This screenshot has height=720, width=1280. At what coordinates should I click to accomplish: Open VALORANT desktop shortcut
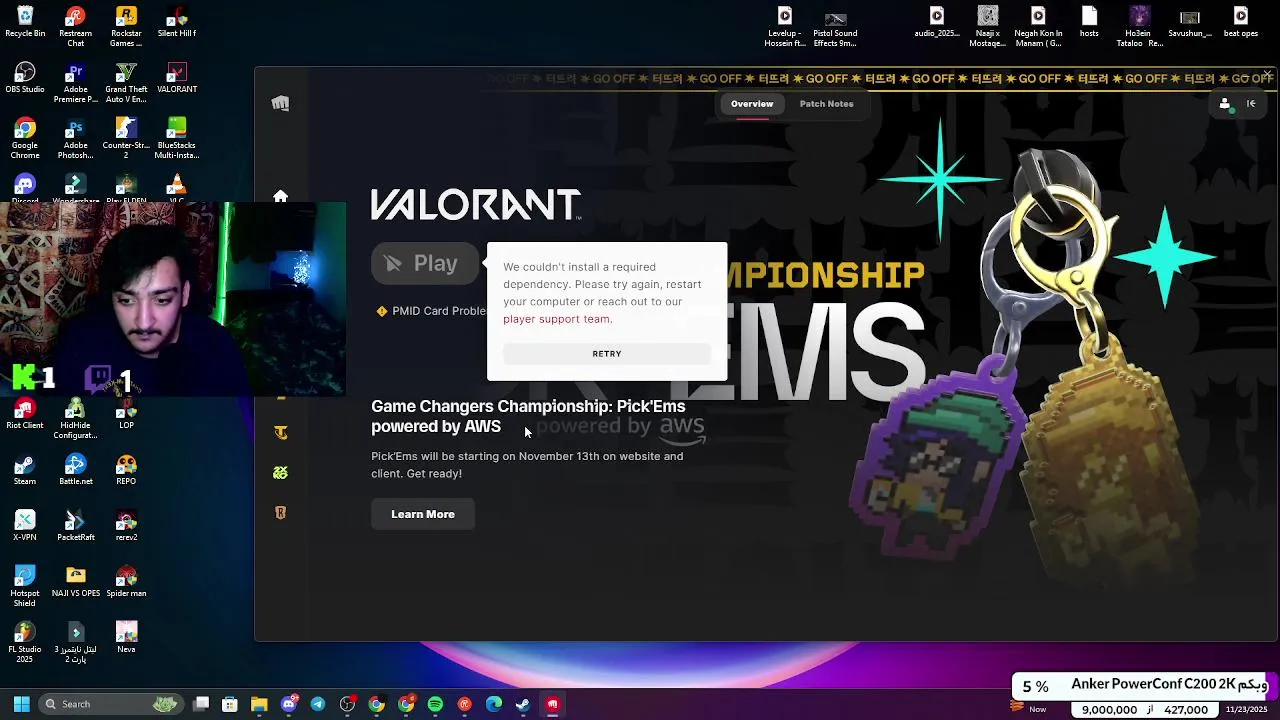click(177, 78)
